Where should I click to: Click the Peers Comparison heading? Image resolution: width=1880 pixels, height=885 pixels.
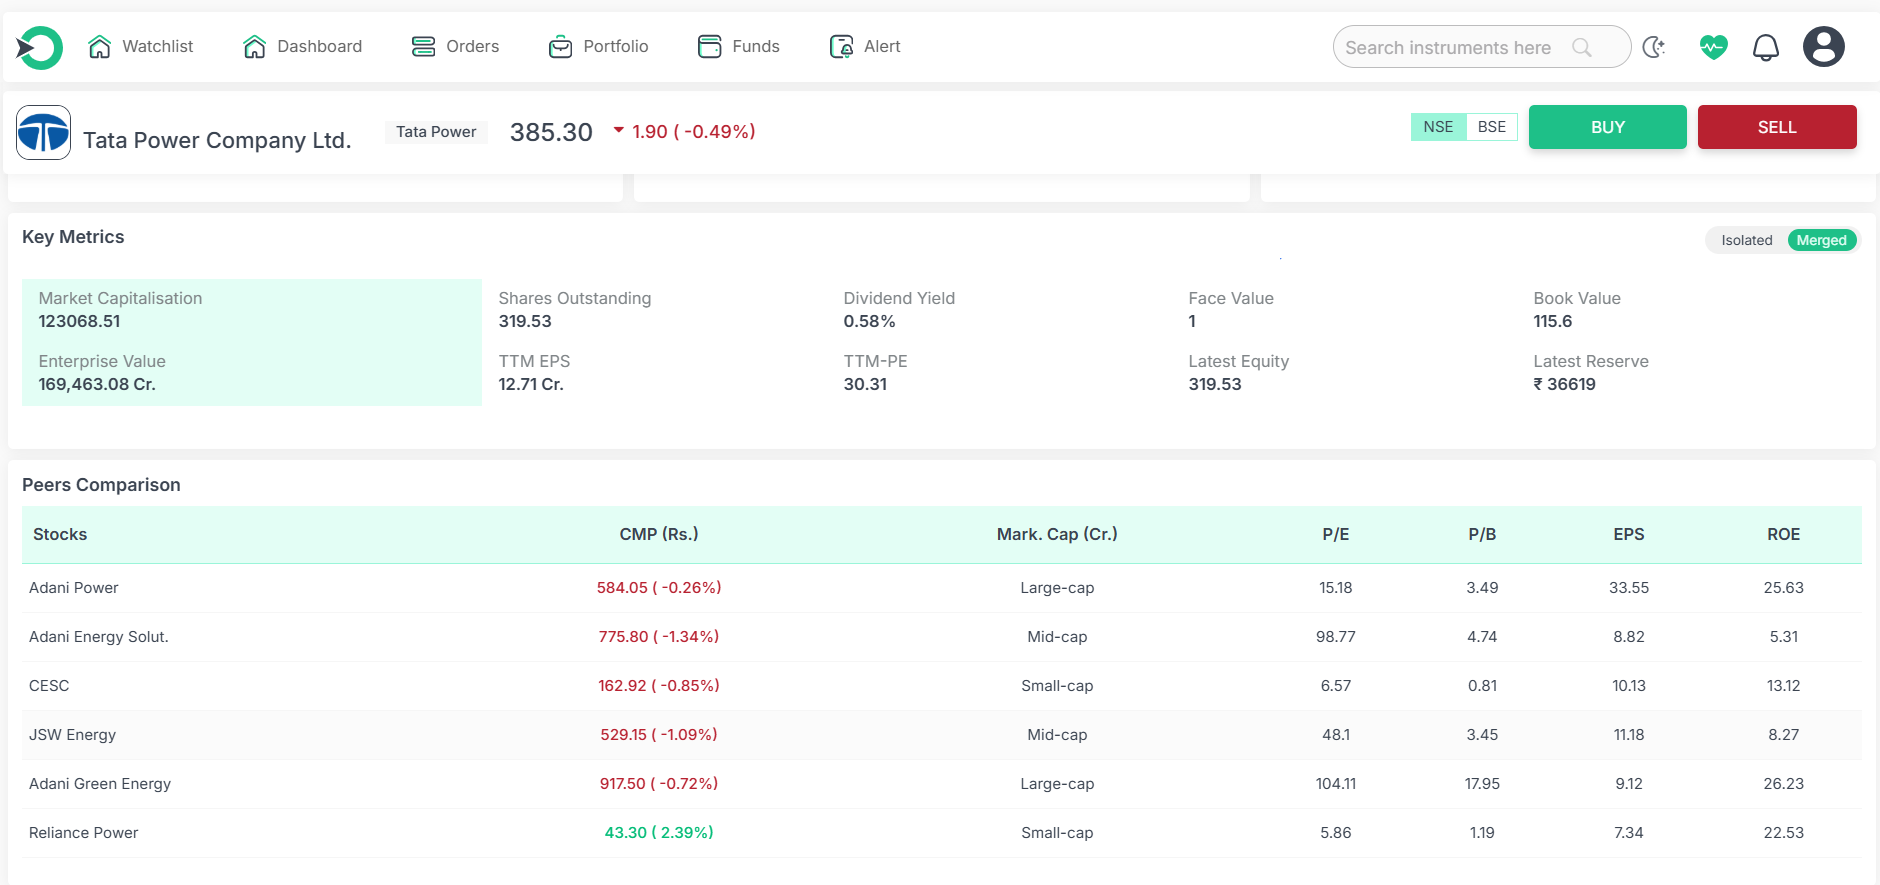click(x=101, y=485)
